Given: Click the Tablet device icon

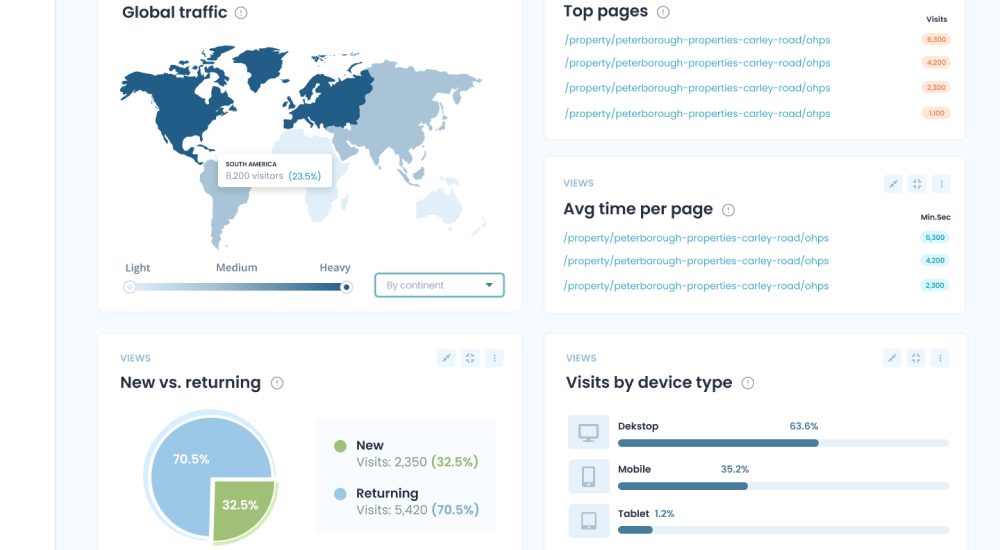Looking at the screenshot, I should (589, 521).
